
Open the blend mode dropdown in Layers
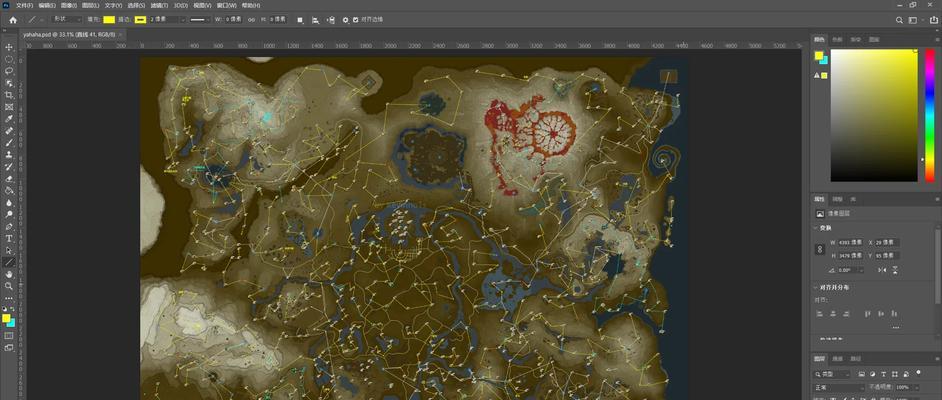838,388
